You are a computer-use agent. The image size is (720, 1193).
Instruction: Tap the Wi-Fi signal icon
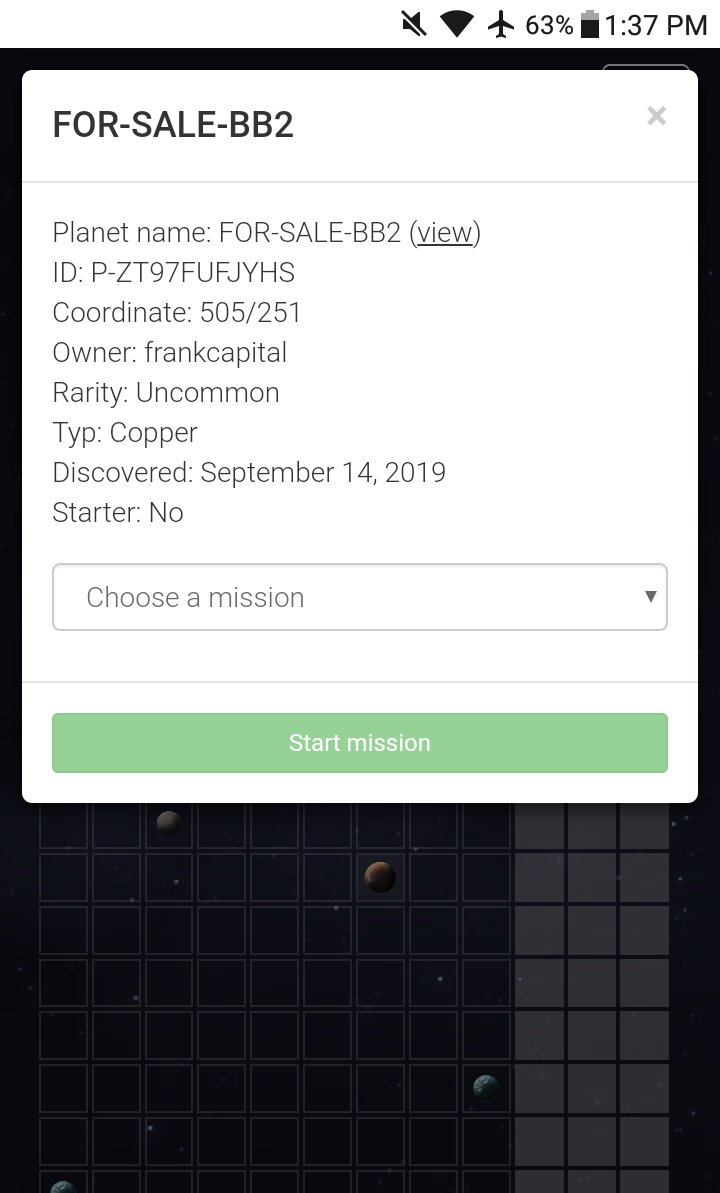coord(457,24)
